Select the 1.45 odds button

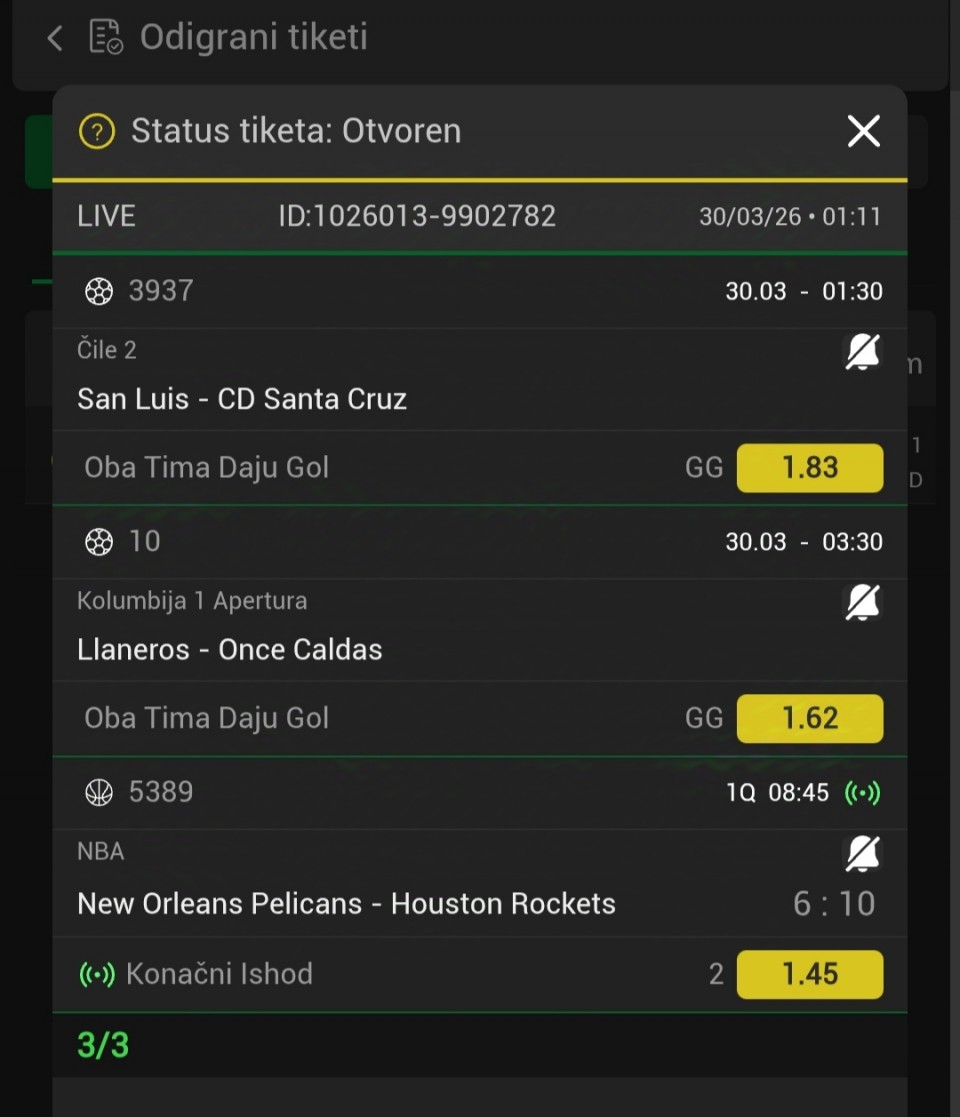coord(810,974)
